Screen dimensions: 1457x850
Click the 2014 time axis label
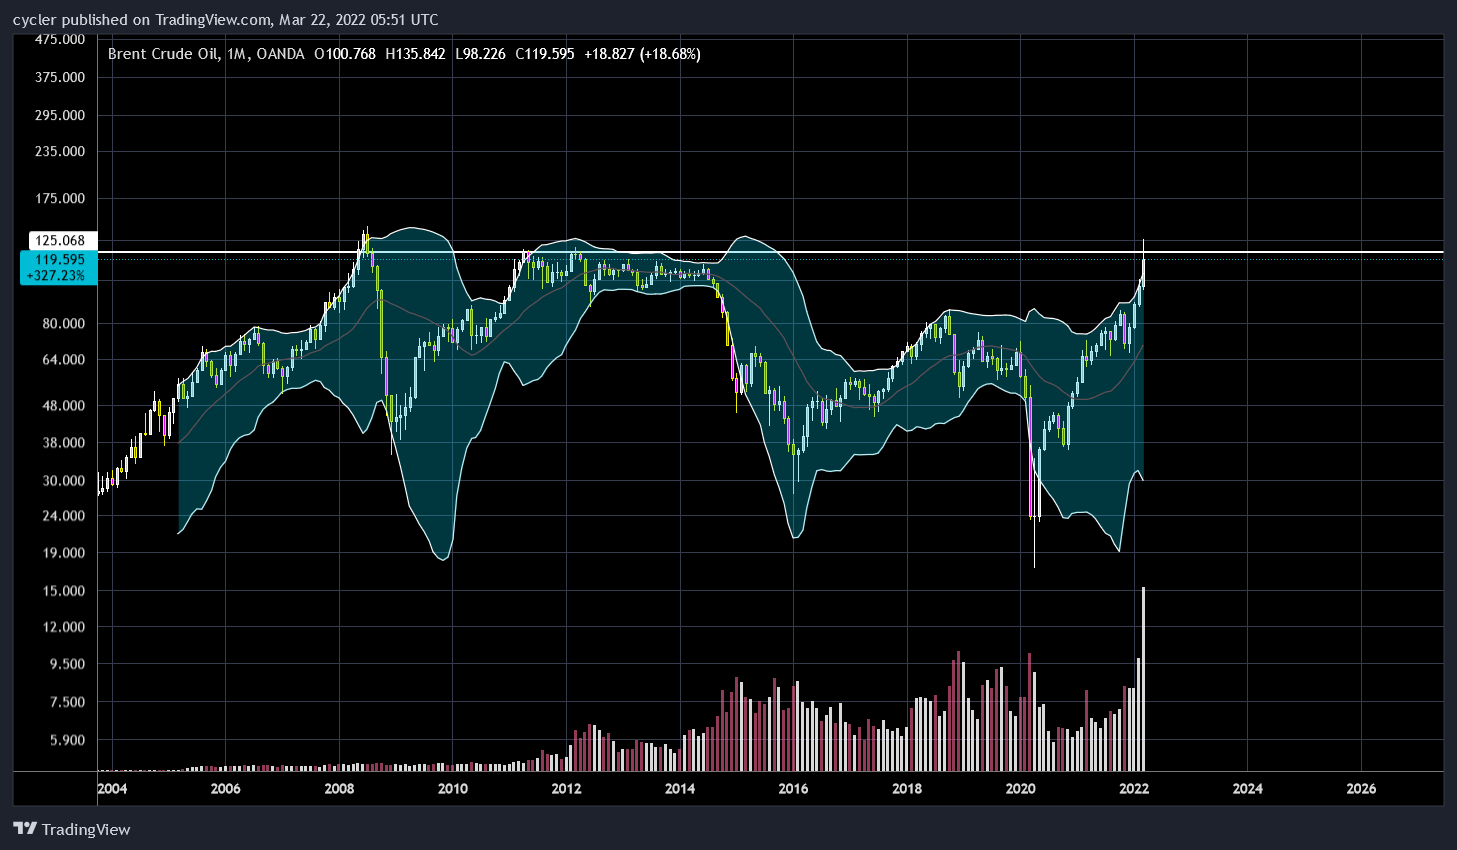(x=680, y=788)
